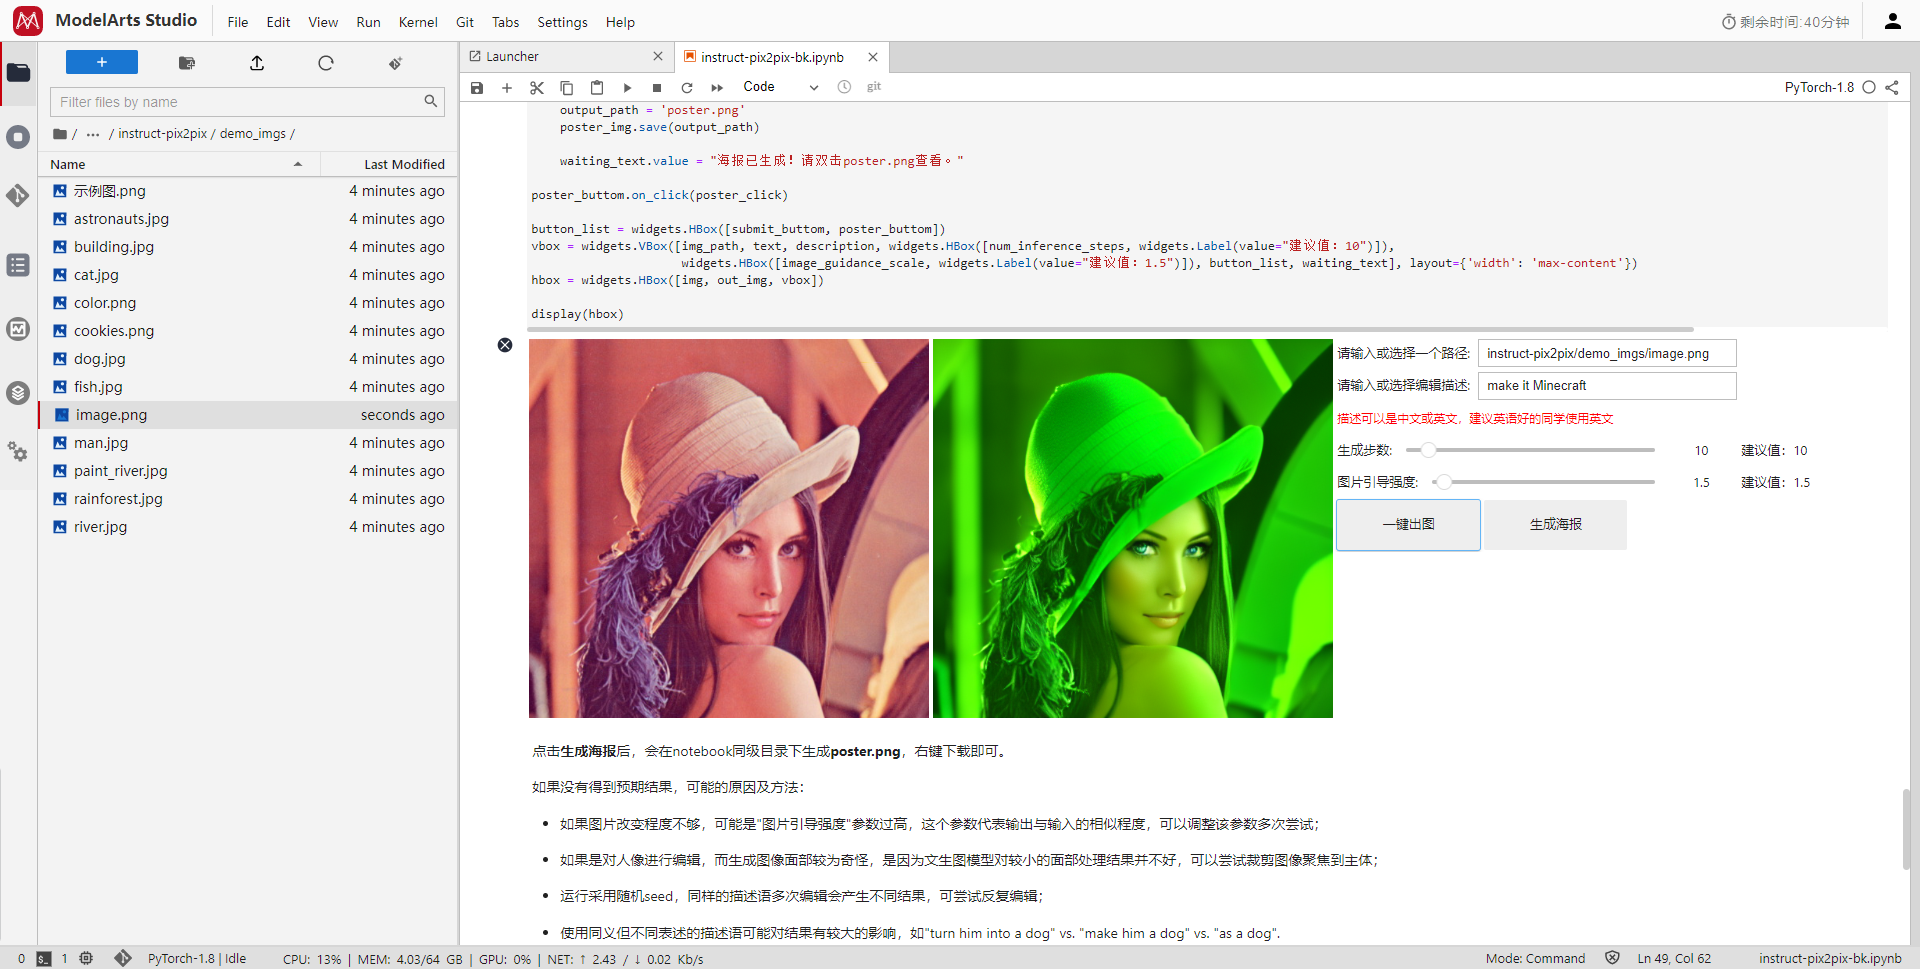Open the Git menu
1920x969 pixels.
click(465, 22)
